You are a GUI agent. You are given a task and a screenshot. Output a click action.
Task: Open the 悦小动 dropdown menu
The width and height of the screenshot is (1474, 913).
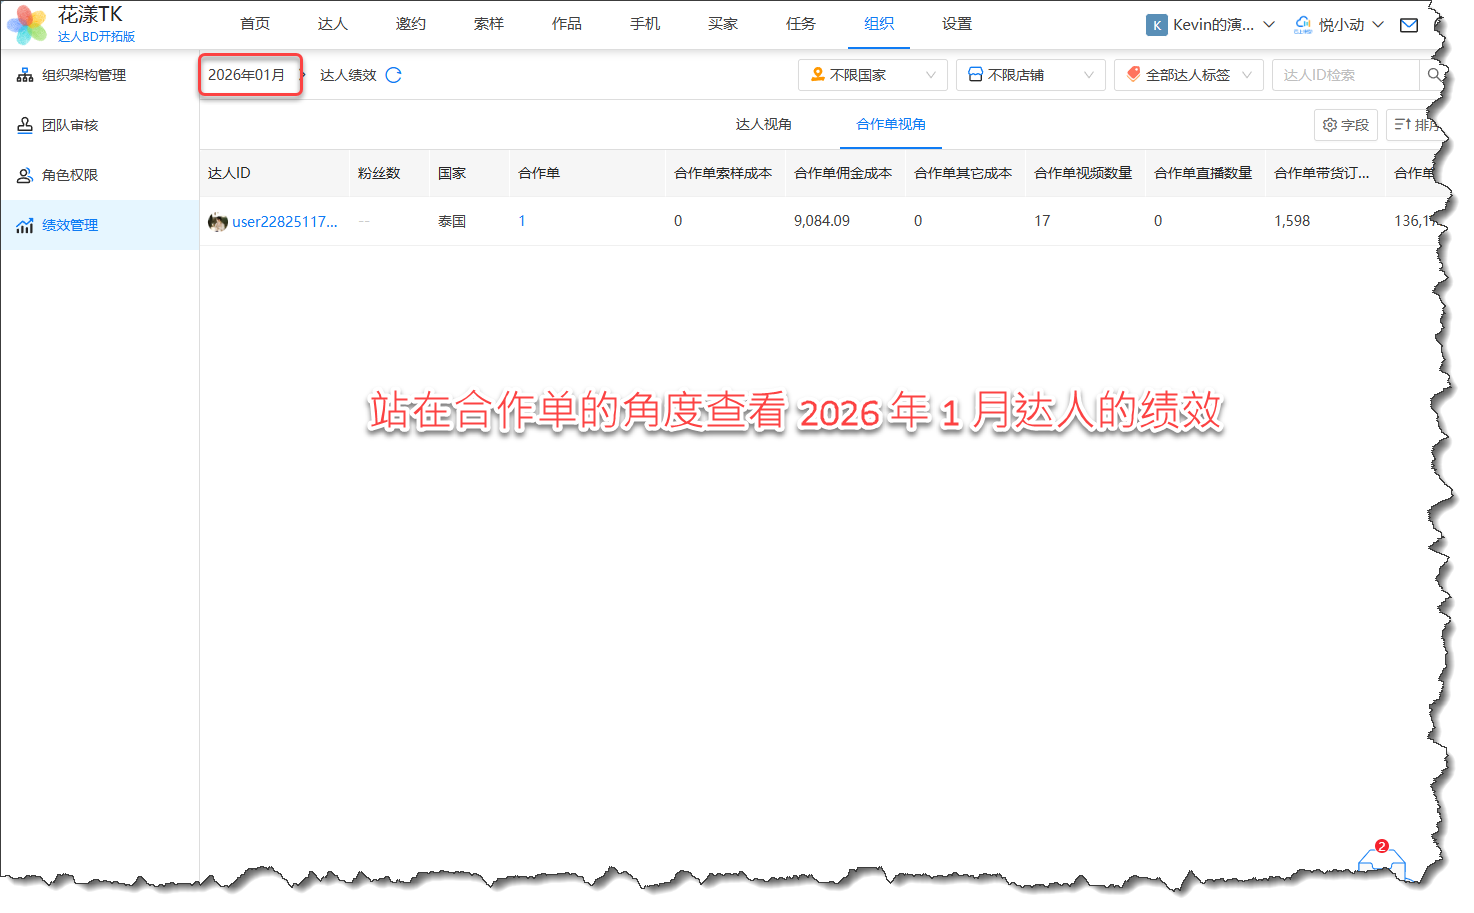(1339, 25)
